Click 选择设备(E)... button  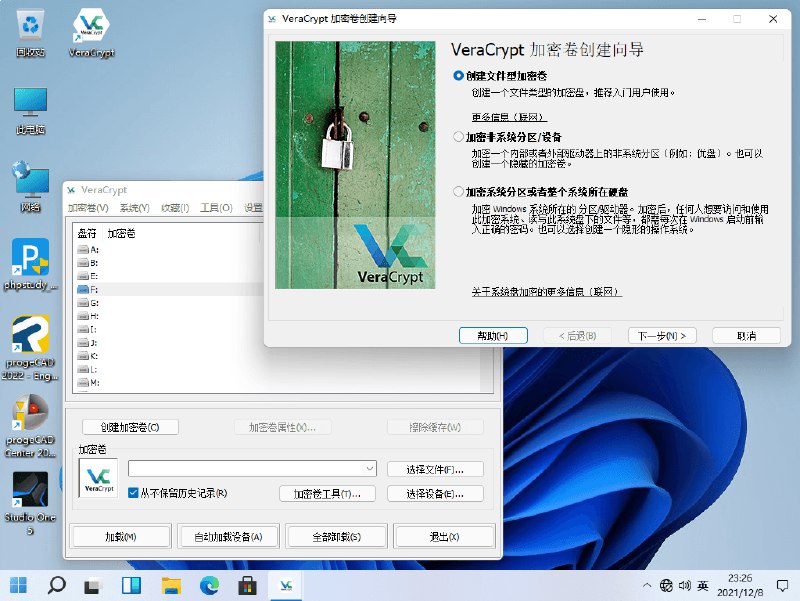point(435,493)
